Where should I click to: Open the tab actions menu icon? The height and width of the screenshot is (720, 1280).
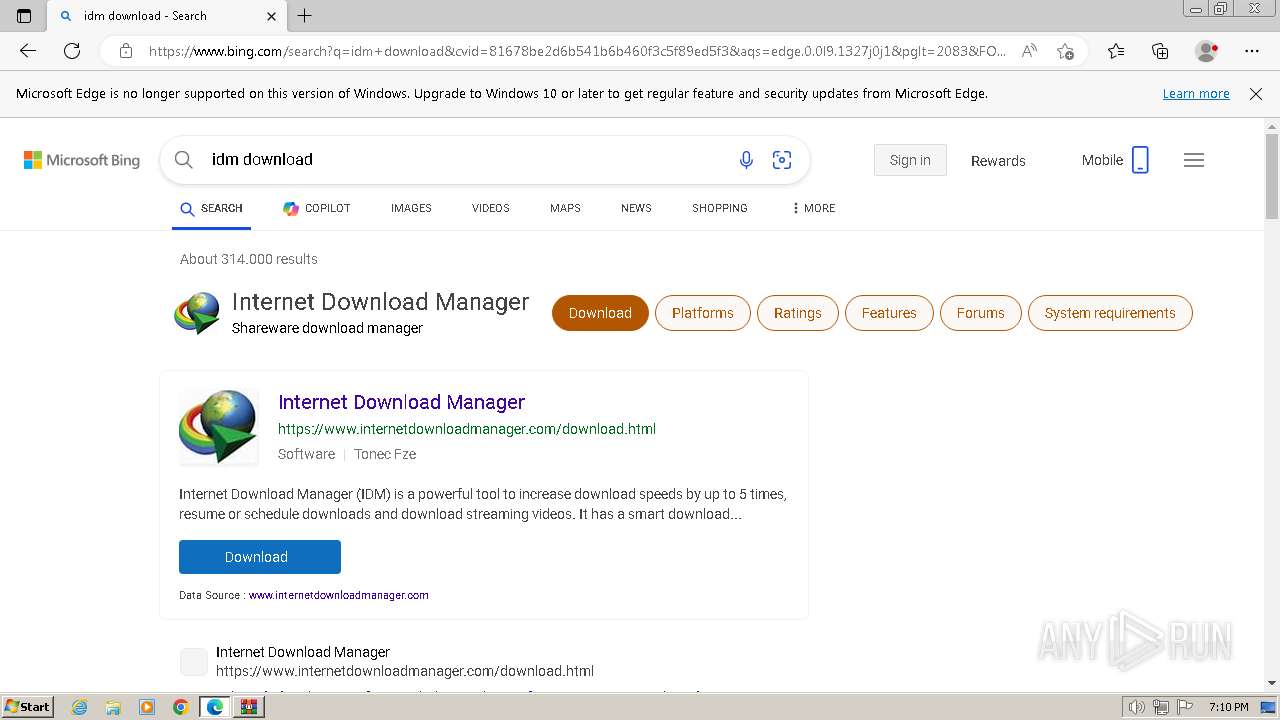(x=24, y=16)
